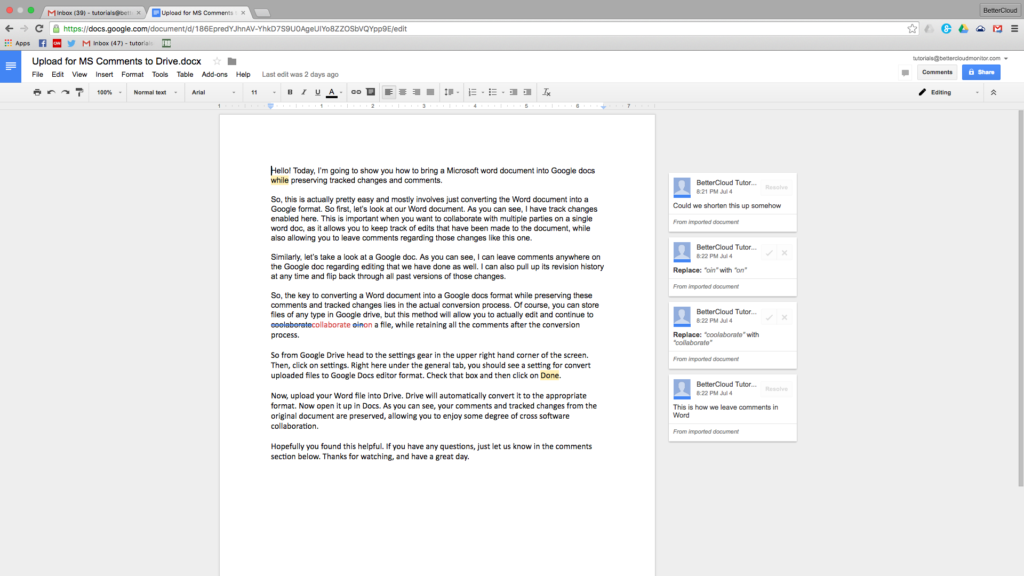Open the Tools menu
The height and width of the screenshot is (576, 1024).
click(x=160, y=74)
